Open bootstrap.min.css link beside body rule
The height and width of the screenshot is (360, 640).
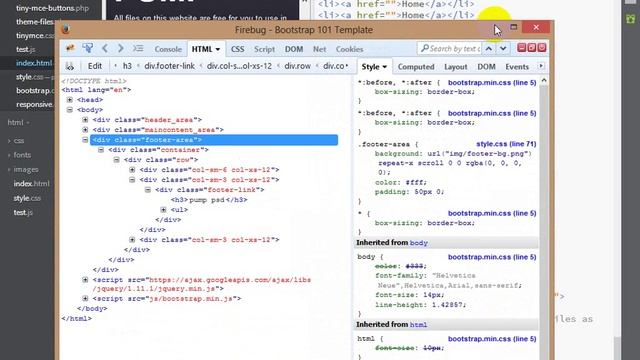492,257
